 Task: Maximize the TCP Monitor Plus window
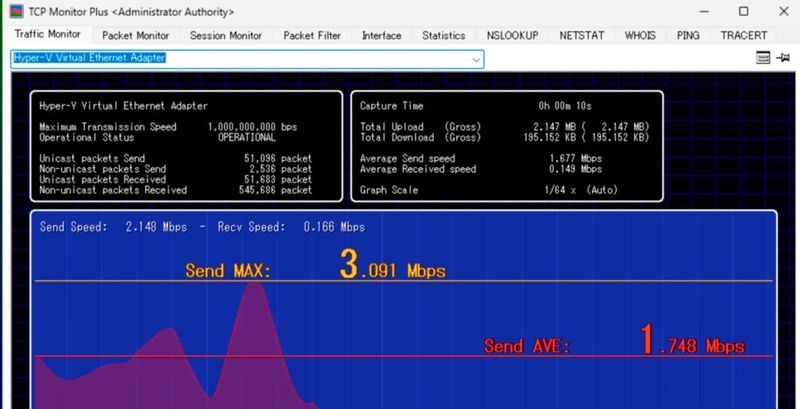[744, 11]
